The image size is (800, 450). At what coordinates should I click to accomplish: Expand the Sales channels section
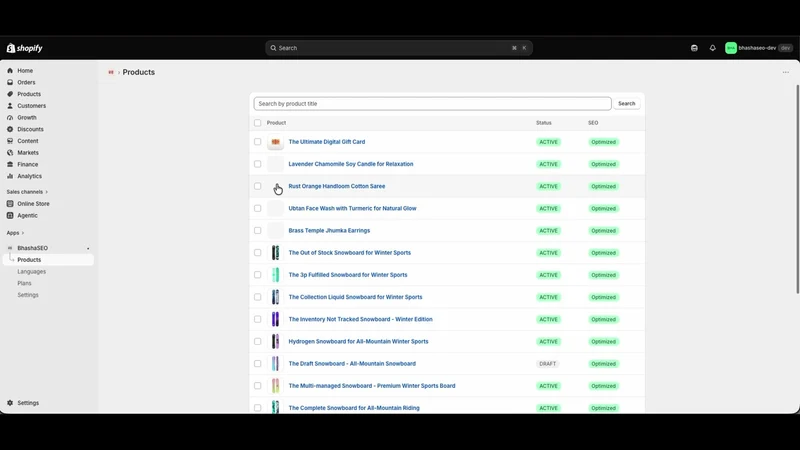[27, 192]
